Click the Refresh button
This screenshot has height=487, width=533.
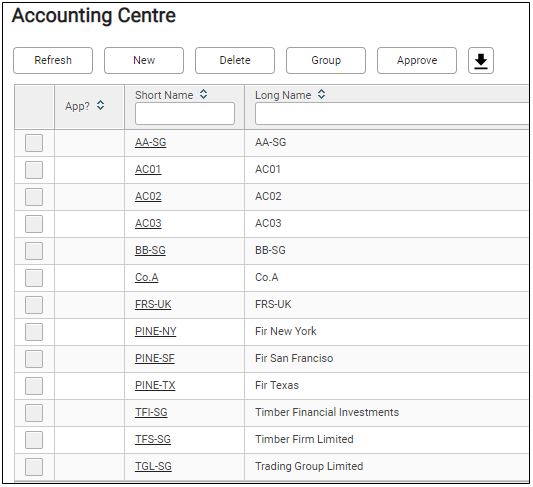pos(53,60)
